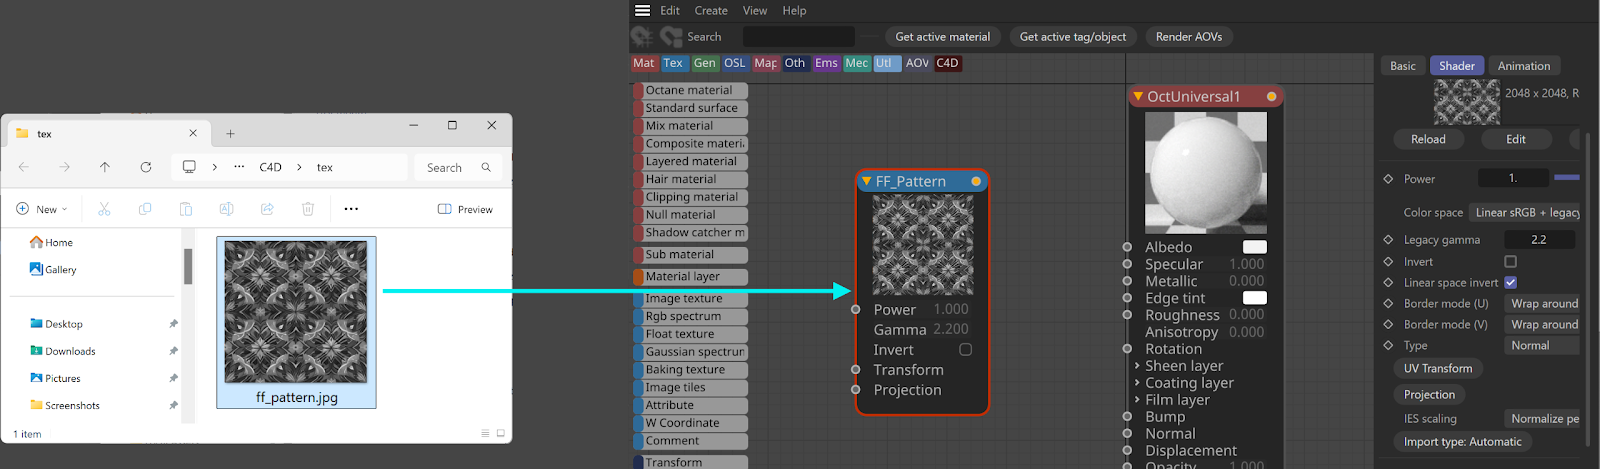Disable the Linear space invert checkbox

coord(1510,283)
